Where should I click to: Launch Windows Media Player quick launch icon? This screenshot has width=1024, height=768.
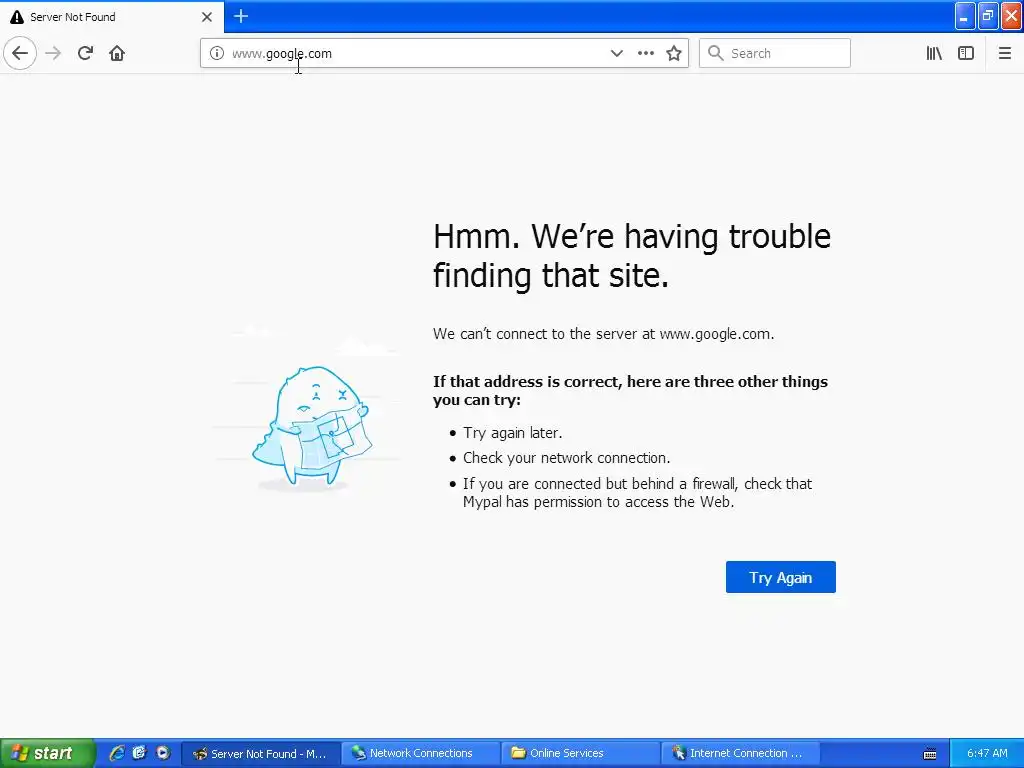pyautogui.click(x=163, y=753)
